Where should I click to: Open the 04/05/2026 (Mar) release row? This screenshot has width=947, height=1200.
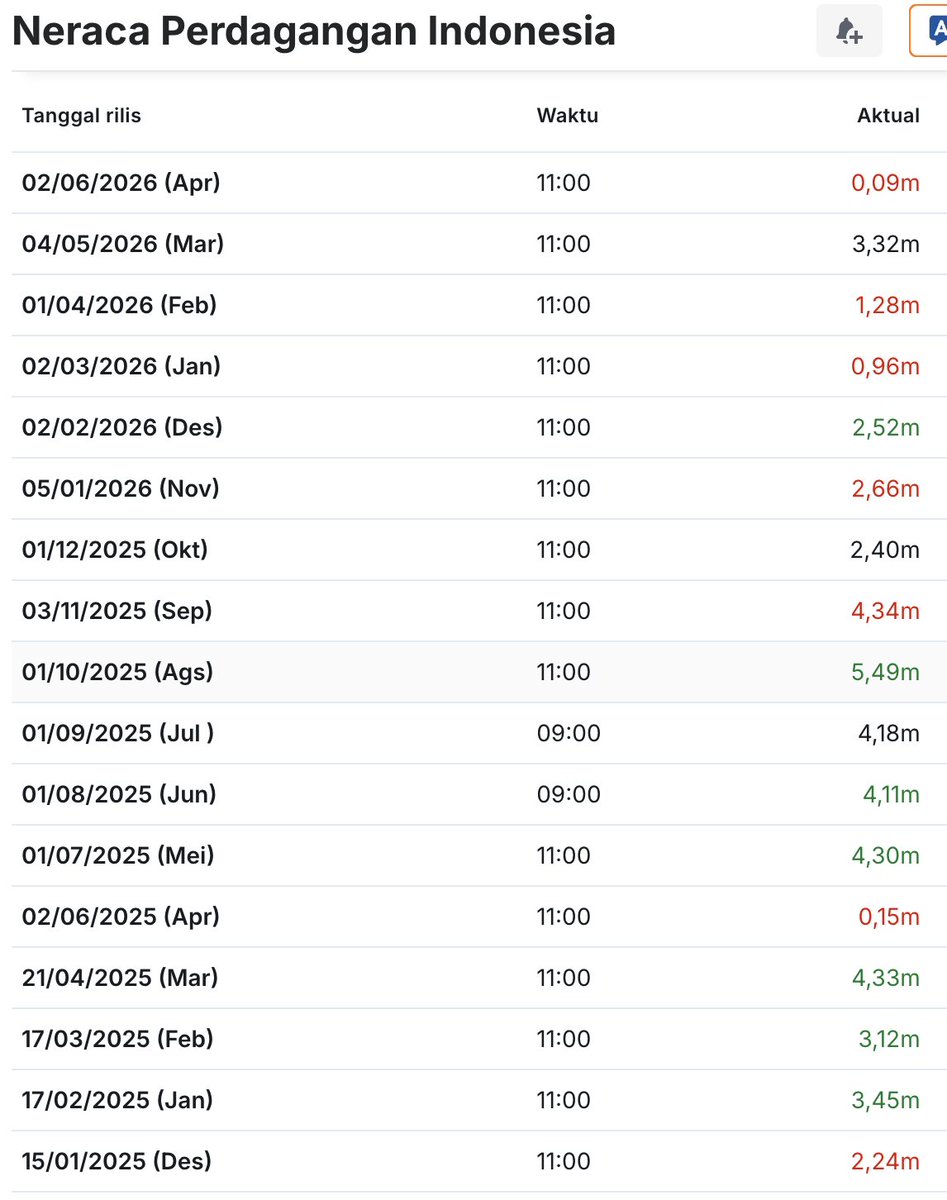(x=479, y=244)
